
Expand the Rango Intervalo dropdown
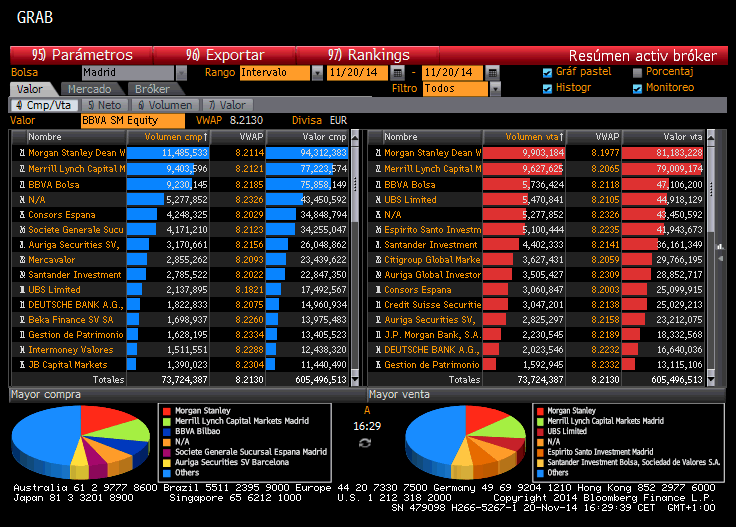coord(317,73)
